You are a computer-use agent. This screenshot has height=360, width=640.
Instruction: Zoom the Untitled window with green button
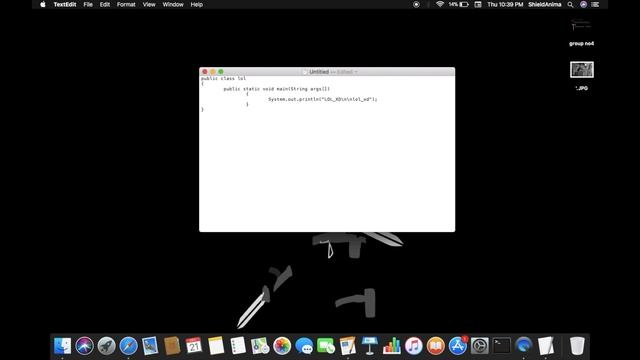(x=221, y=72)
